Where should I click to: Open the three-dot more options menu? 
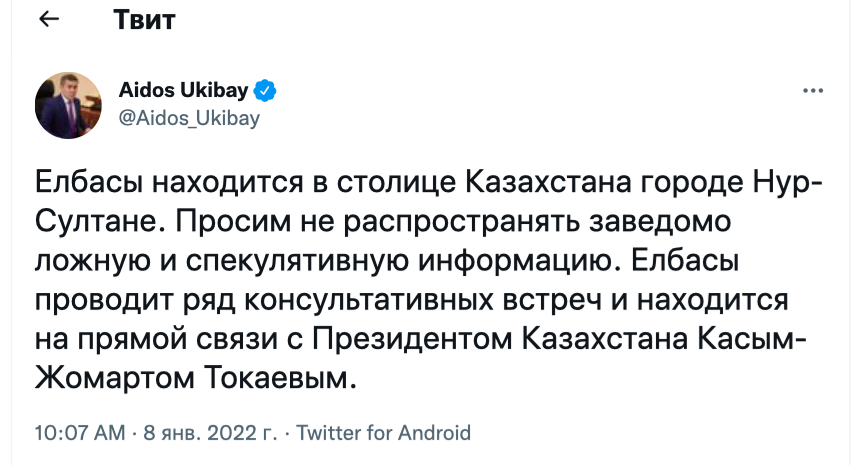(x=812, y=89)
